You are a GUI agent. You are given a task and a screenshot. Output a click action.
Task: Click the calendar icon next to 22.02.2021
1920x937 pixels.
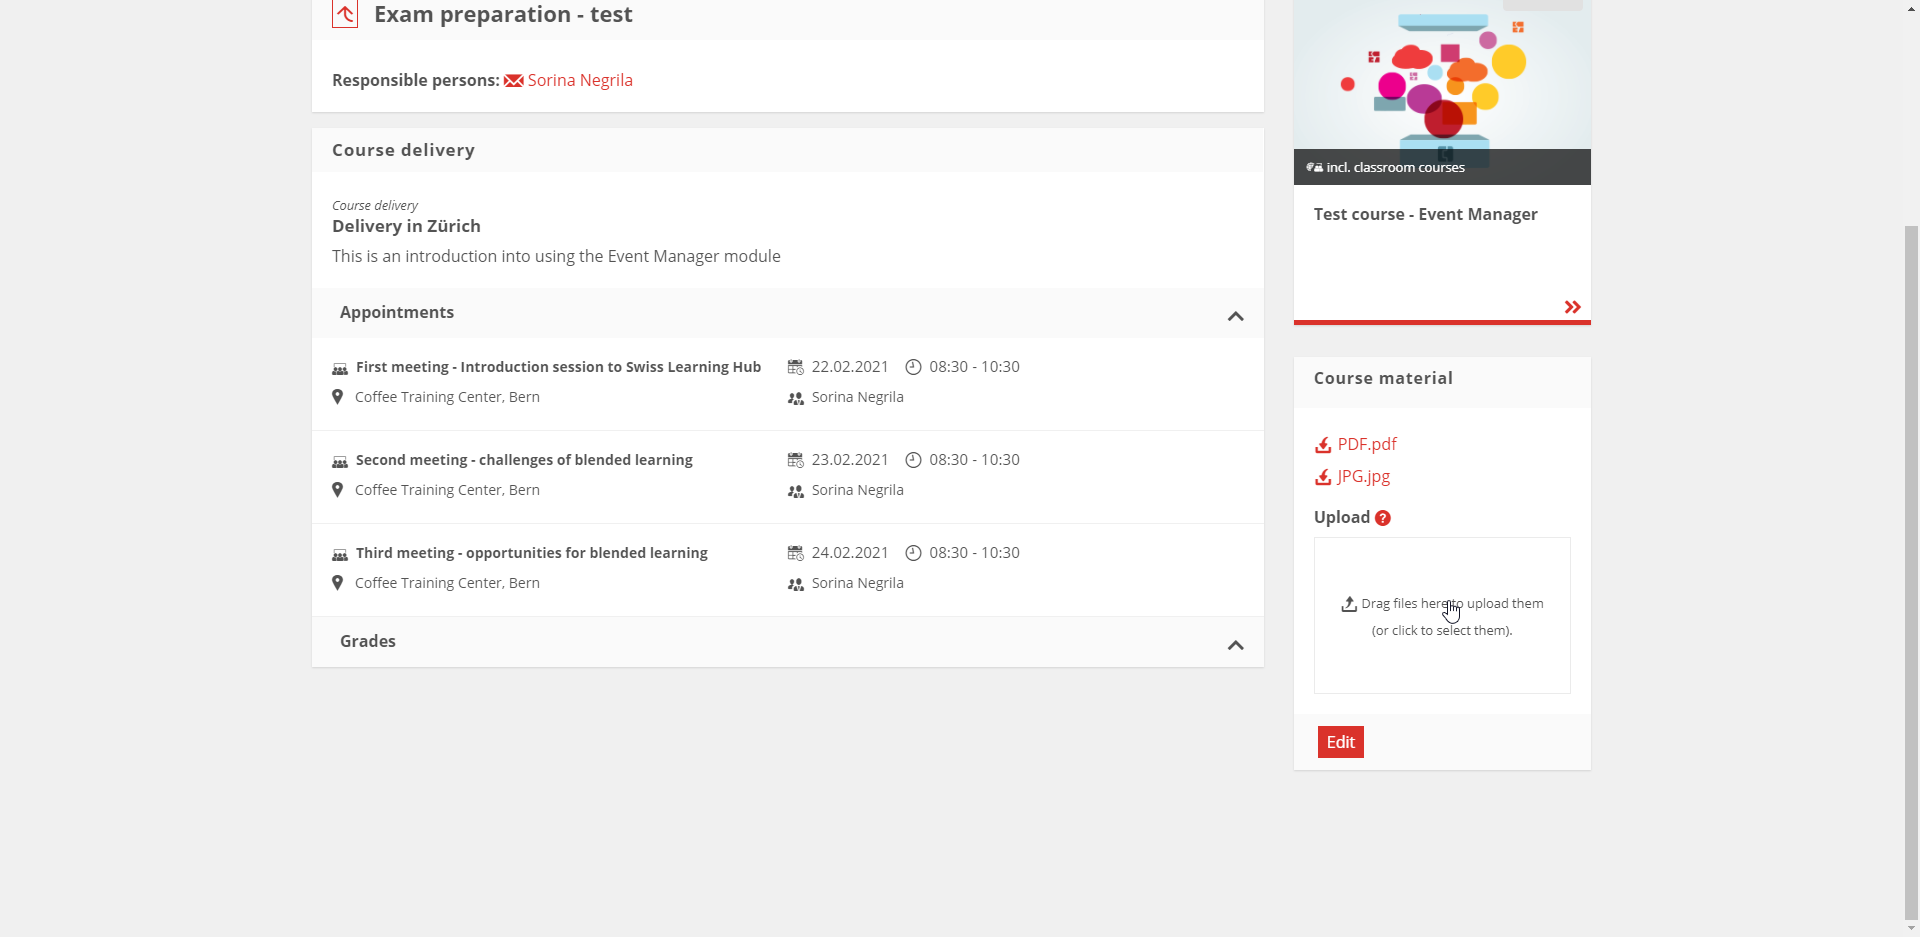point(795,367)
